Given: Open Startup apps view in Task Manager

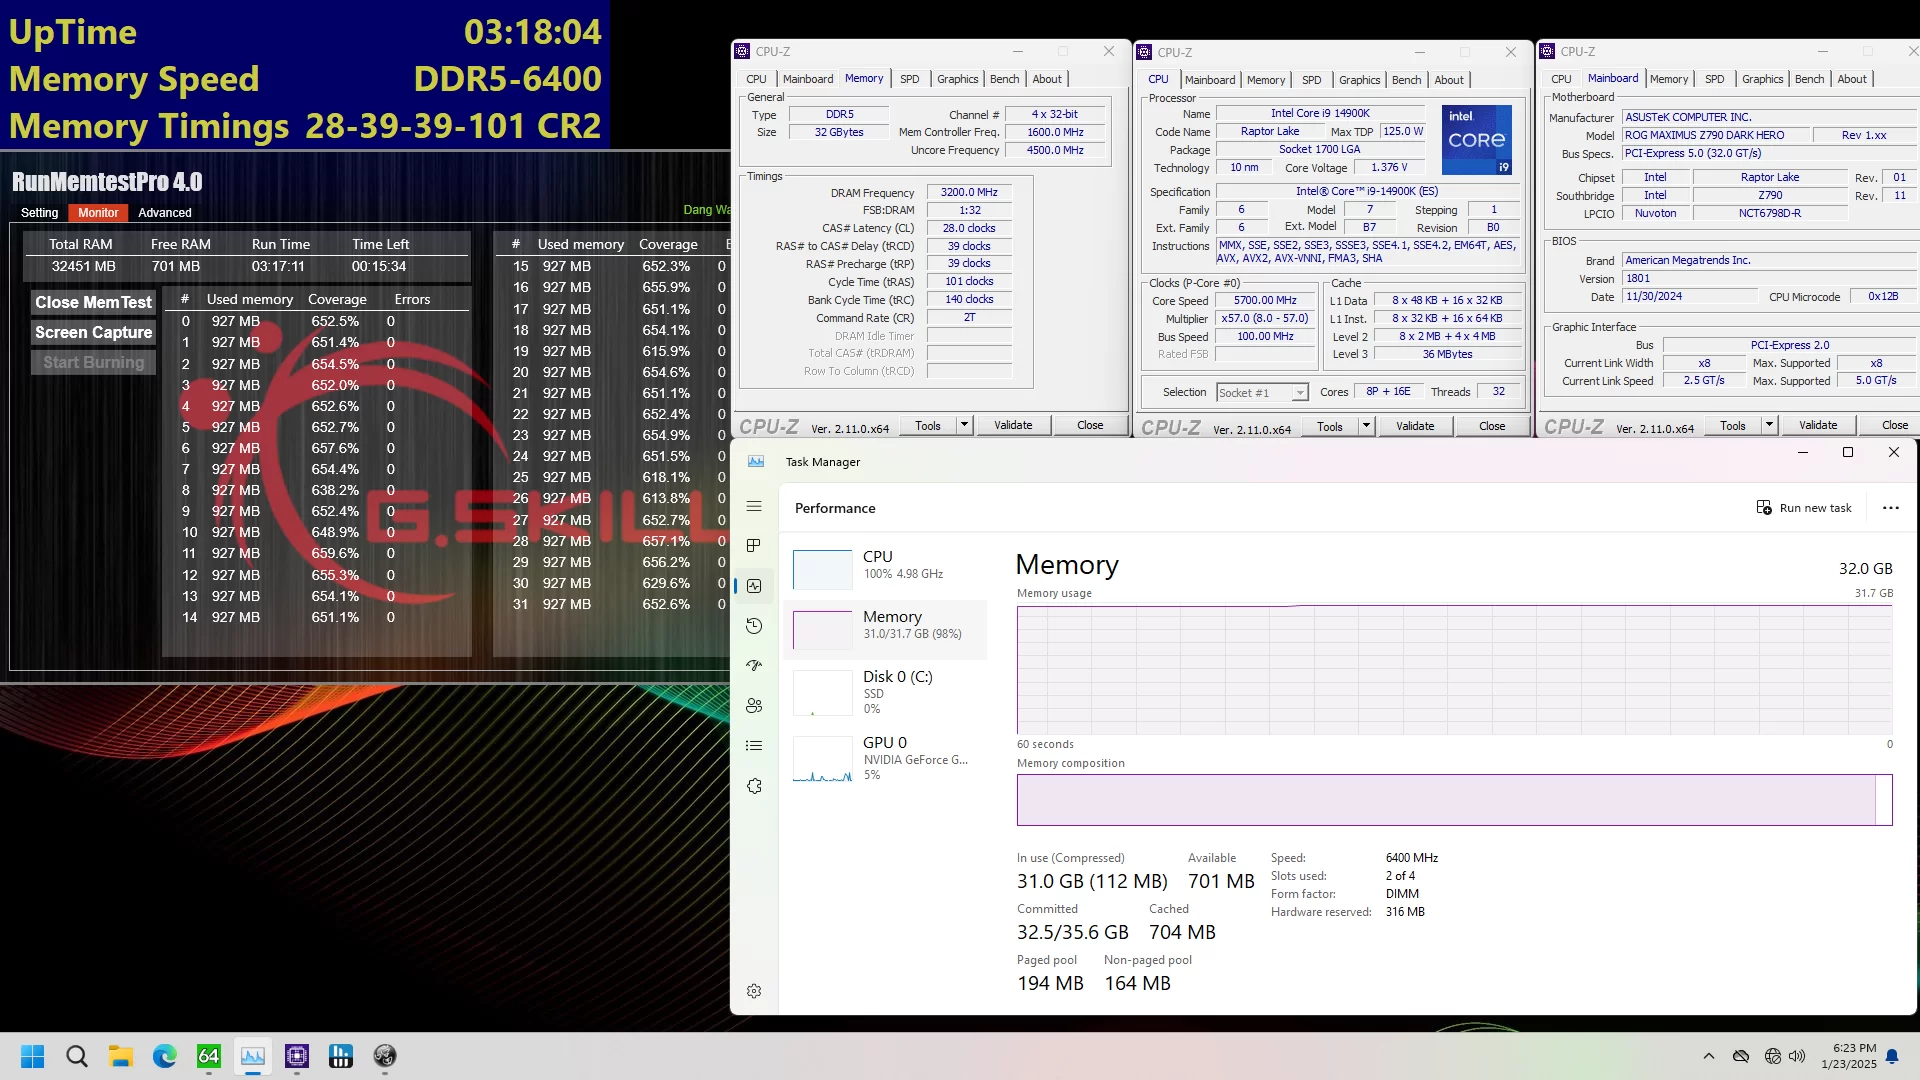Looking at the screenshot, I should pyautogui.click(x=754, y=666).
